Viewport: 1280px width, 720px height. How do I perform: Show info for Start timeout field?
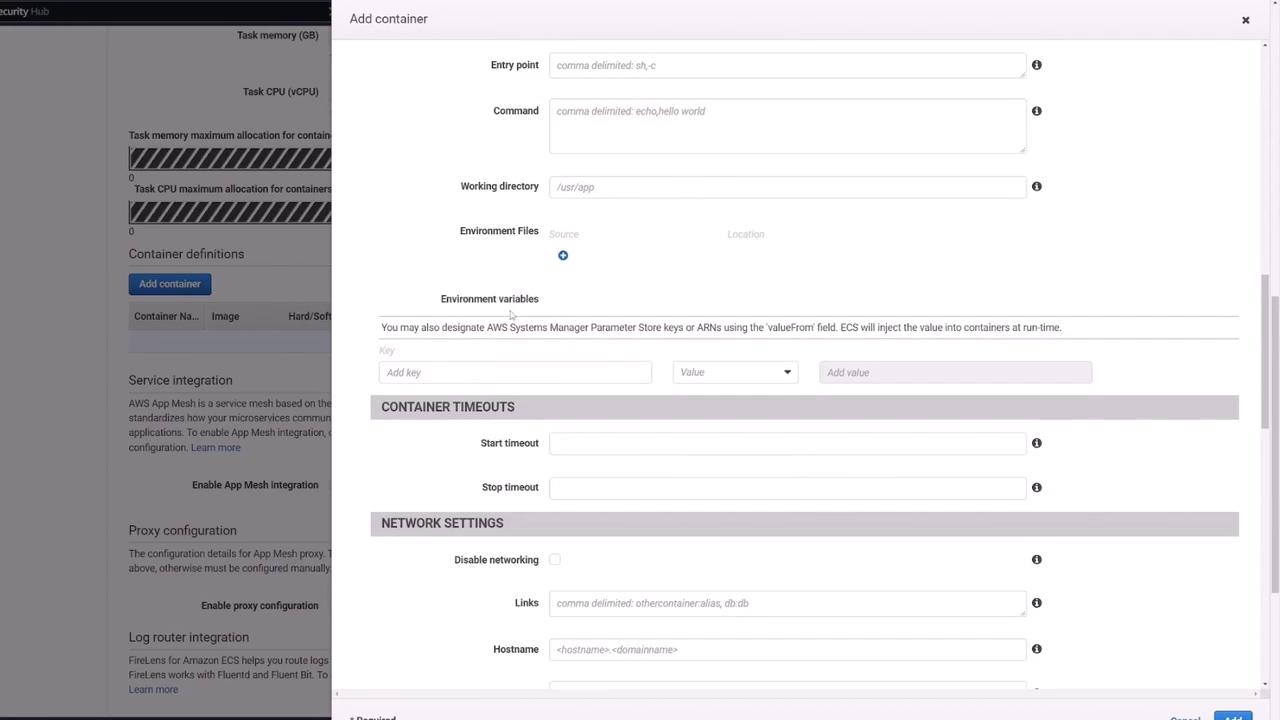pos(1036,443)
